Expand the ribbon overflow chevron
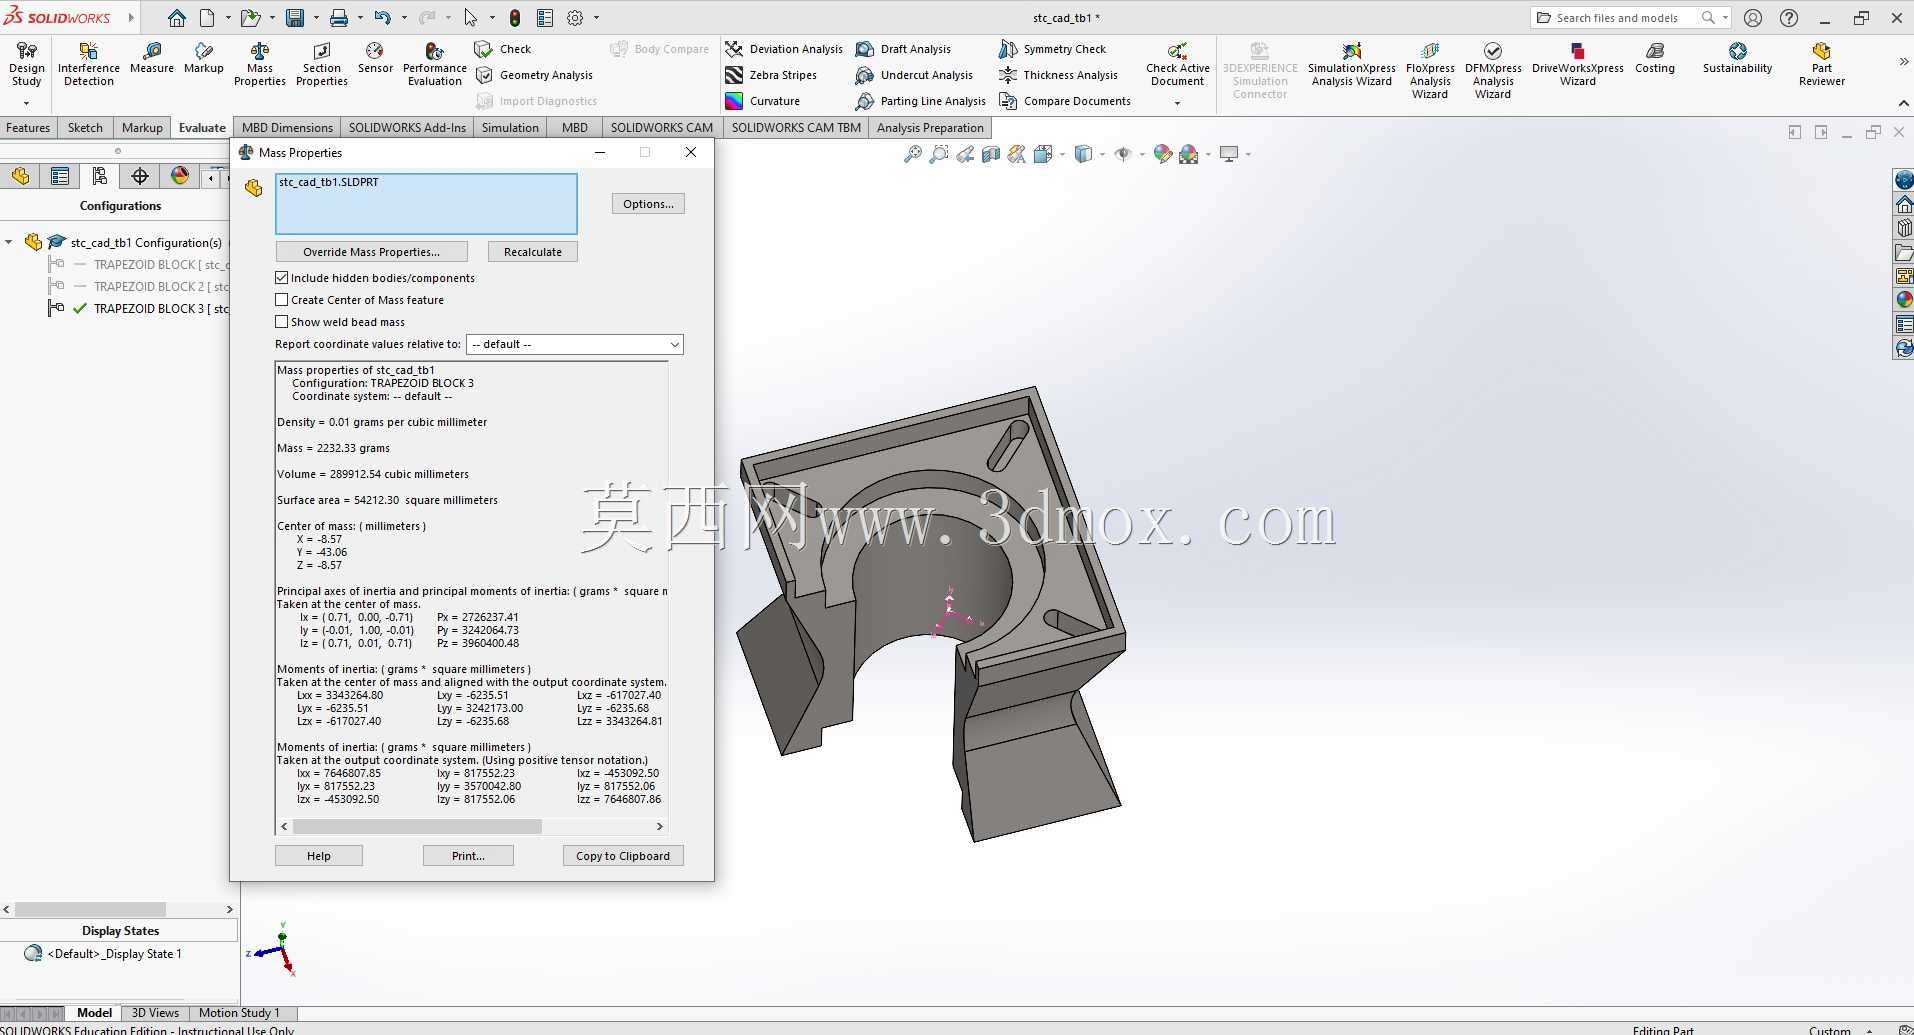This screenshot has height=1035, width=1914. click(1903, 61)
